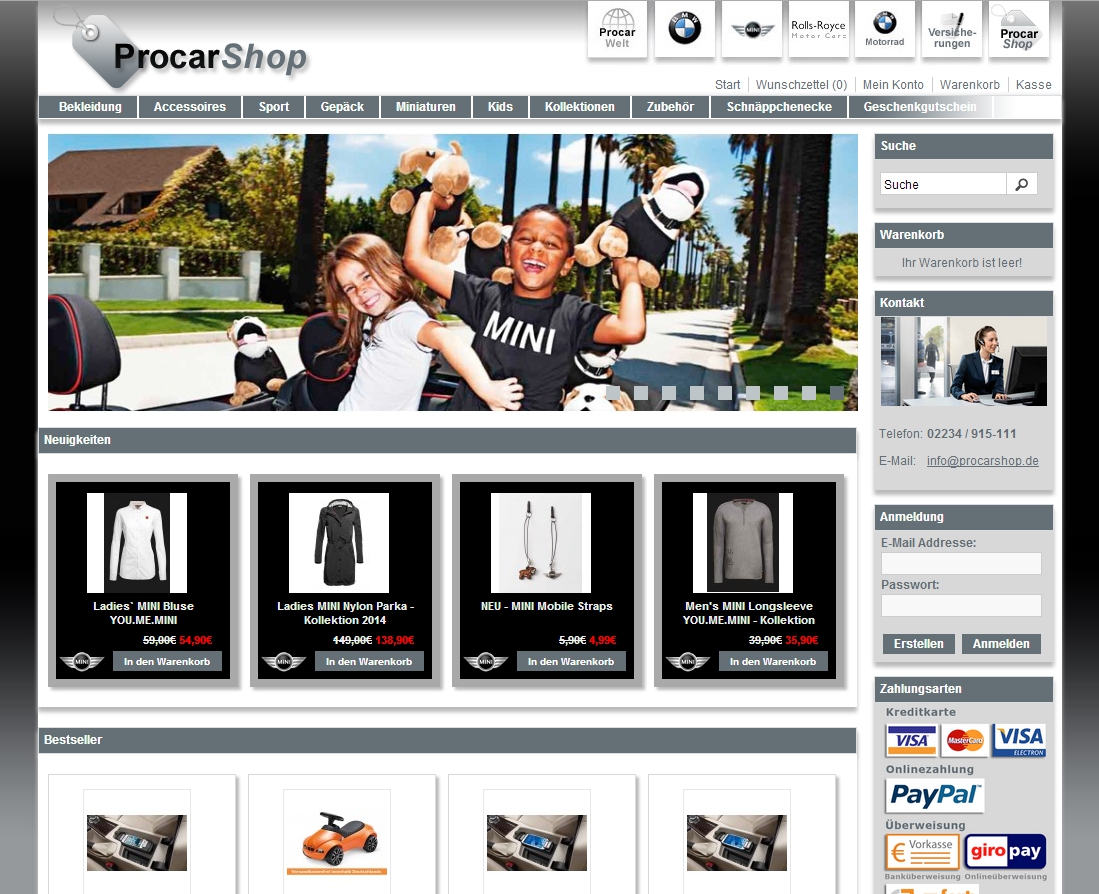Select the first banner slide indicator
Viewport: 1099px width, 894px height.
click(613, 393)
